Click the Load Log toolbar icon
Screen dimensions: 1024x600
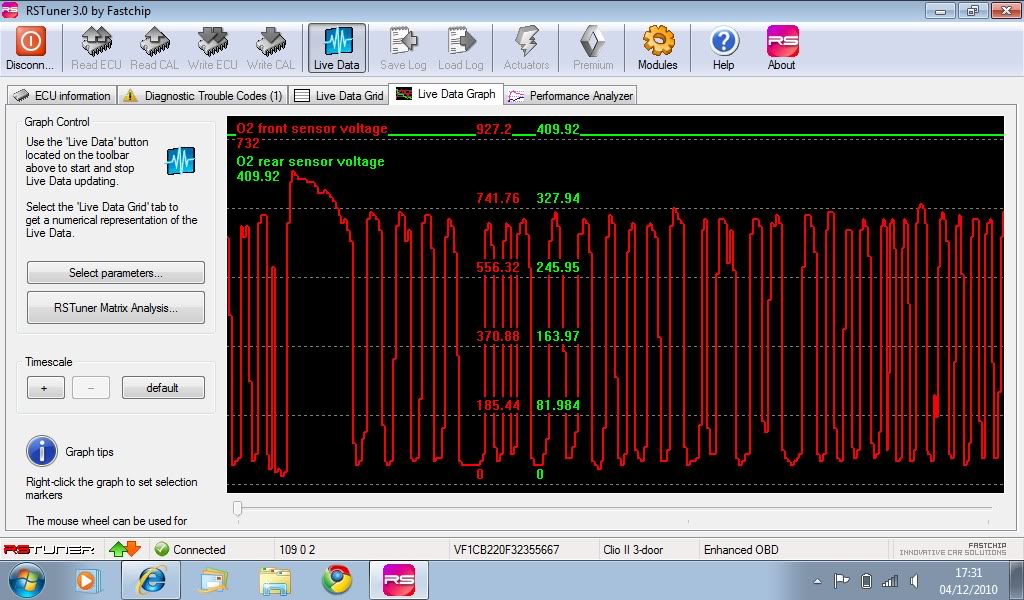tap(460, 47)
